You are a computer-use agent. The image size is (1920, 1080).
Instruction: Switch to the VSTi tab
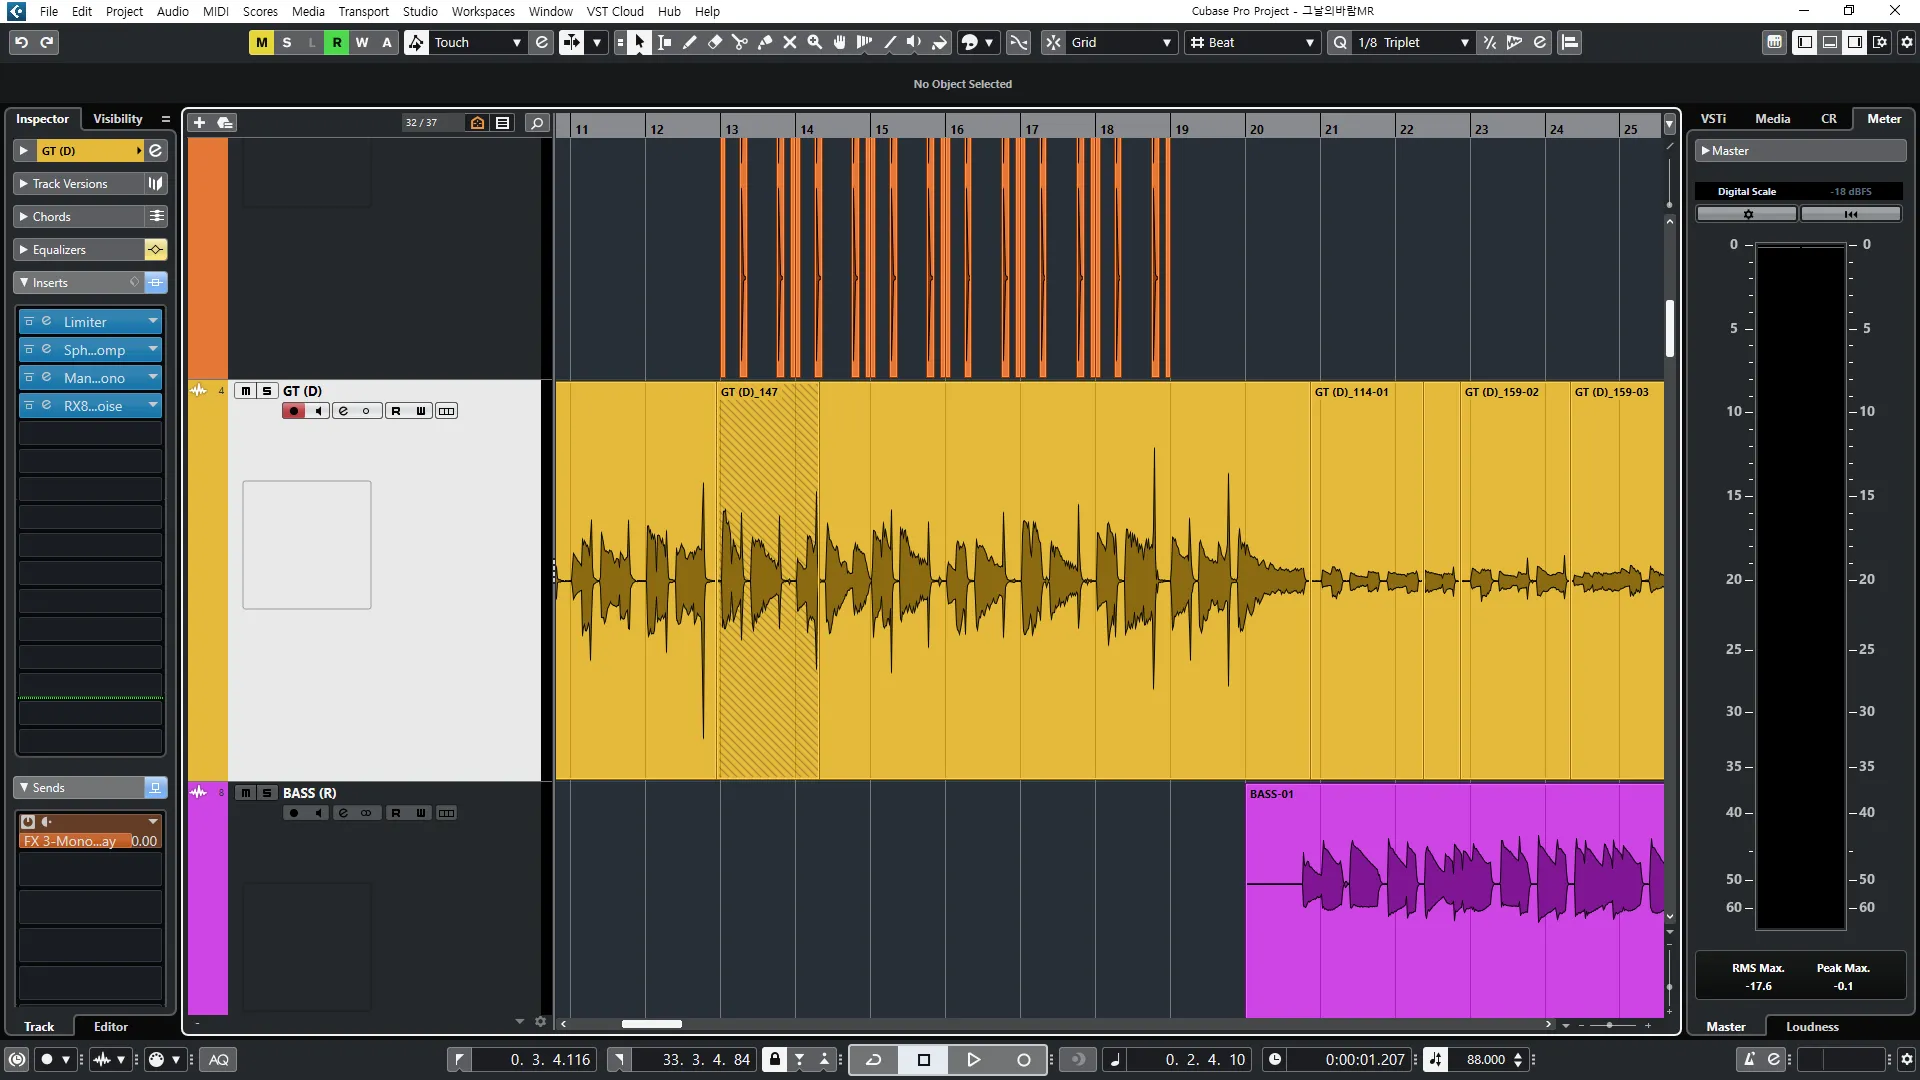(x=1713, y=118)
